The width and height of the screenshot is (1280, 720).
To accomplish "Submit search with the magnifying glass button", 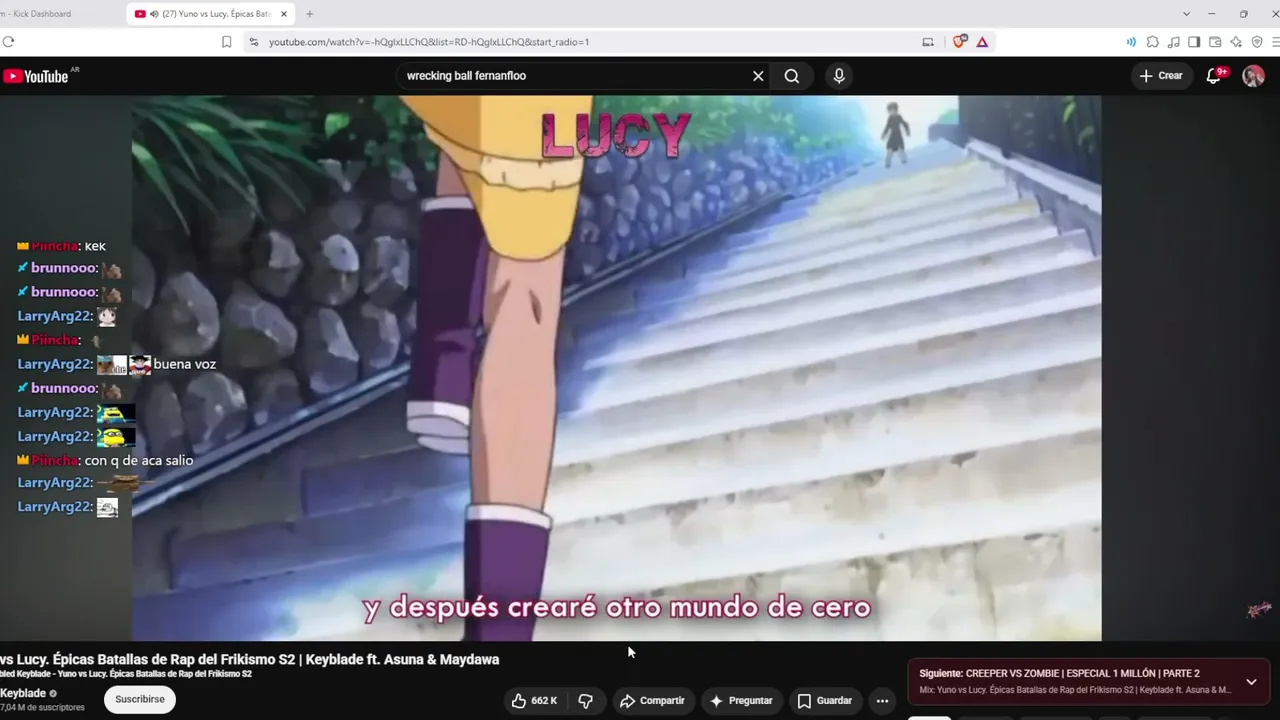I will pos(792,76).
